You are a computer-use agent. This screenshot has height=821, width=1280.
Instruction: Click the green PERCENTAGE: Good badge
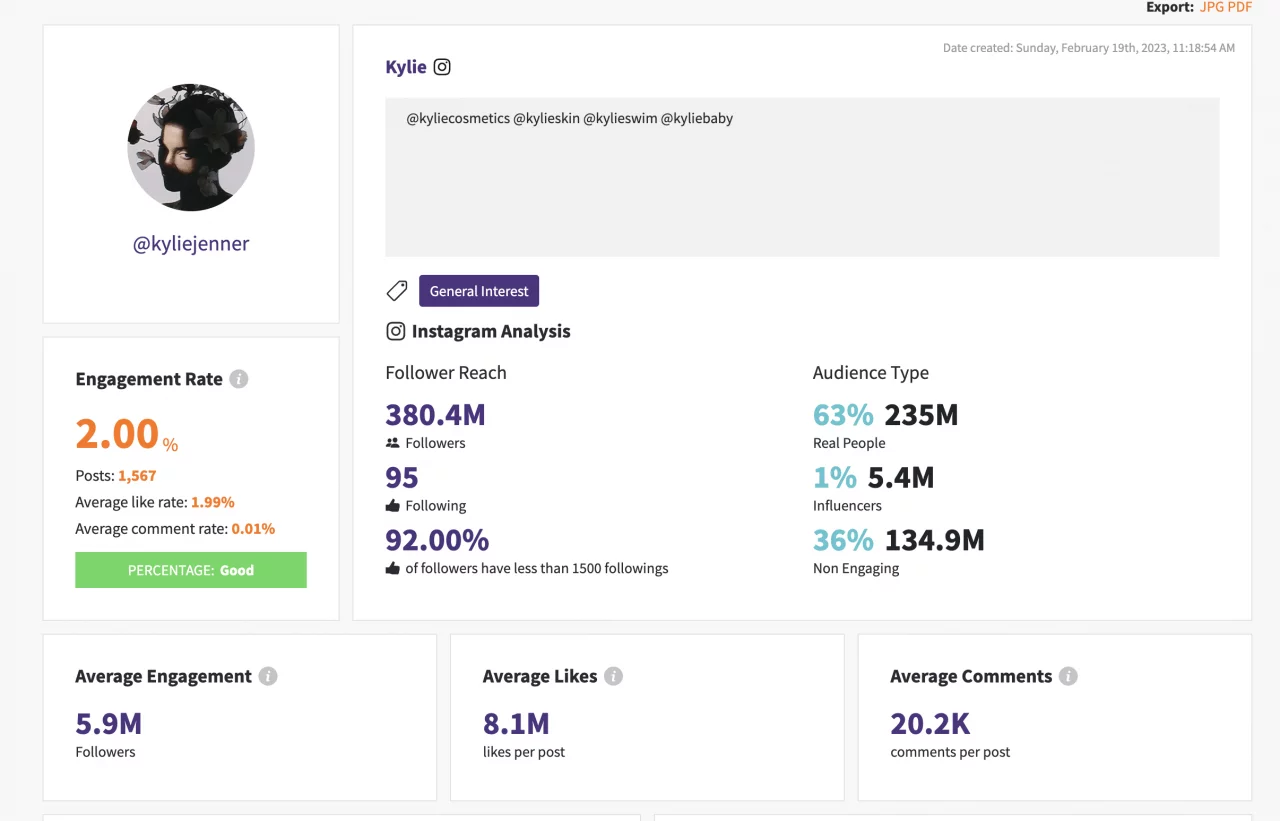click(x=190, y=570)
